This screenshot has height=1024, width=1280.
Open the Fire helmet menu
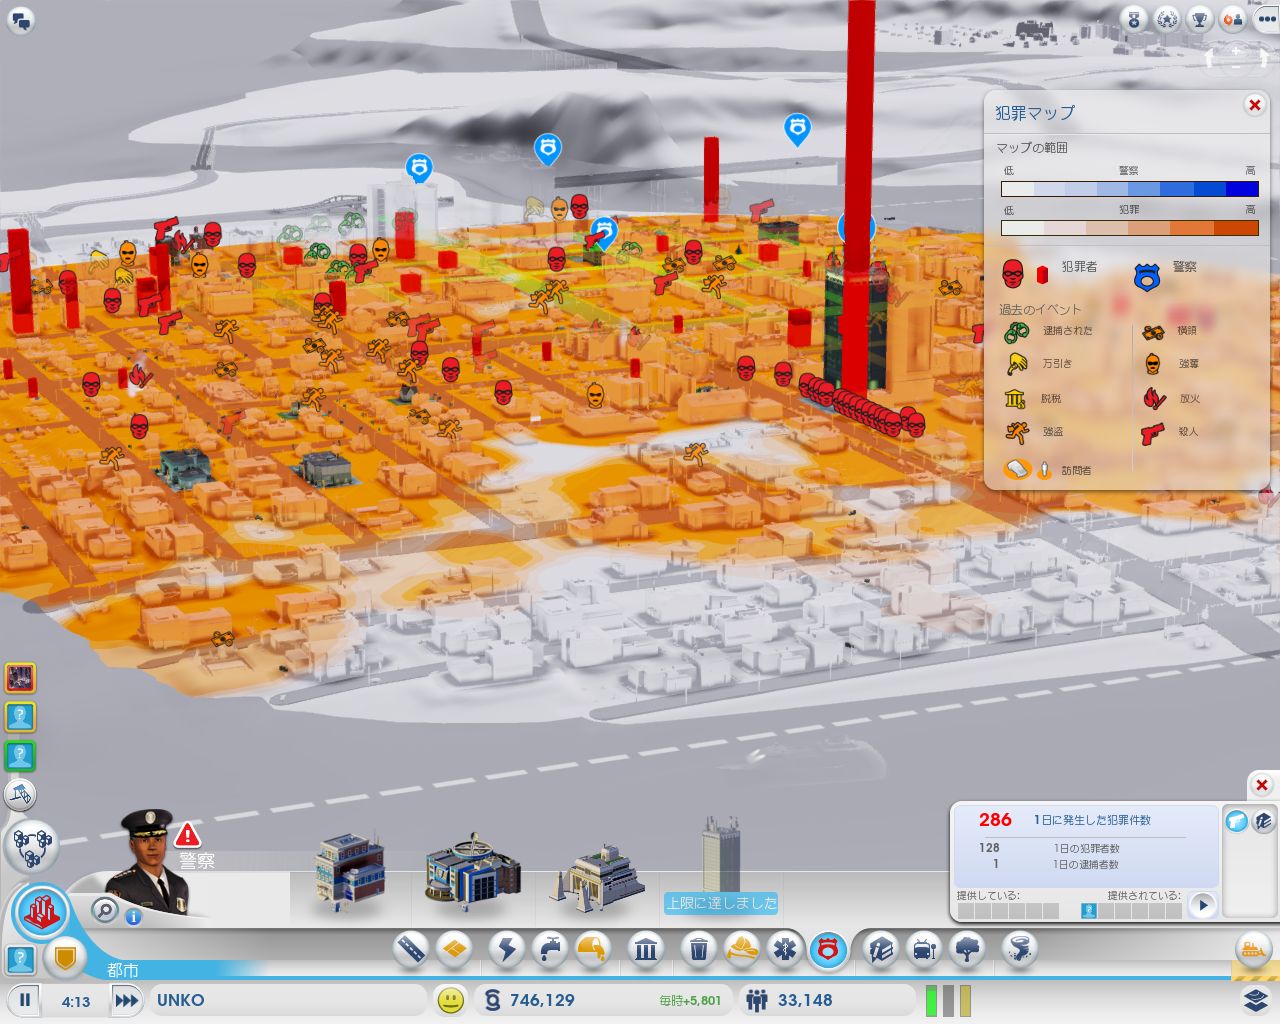[742, 948]
